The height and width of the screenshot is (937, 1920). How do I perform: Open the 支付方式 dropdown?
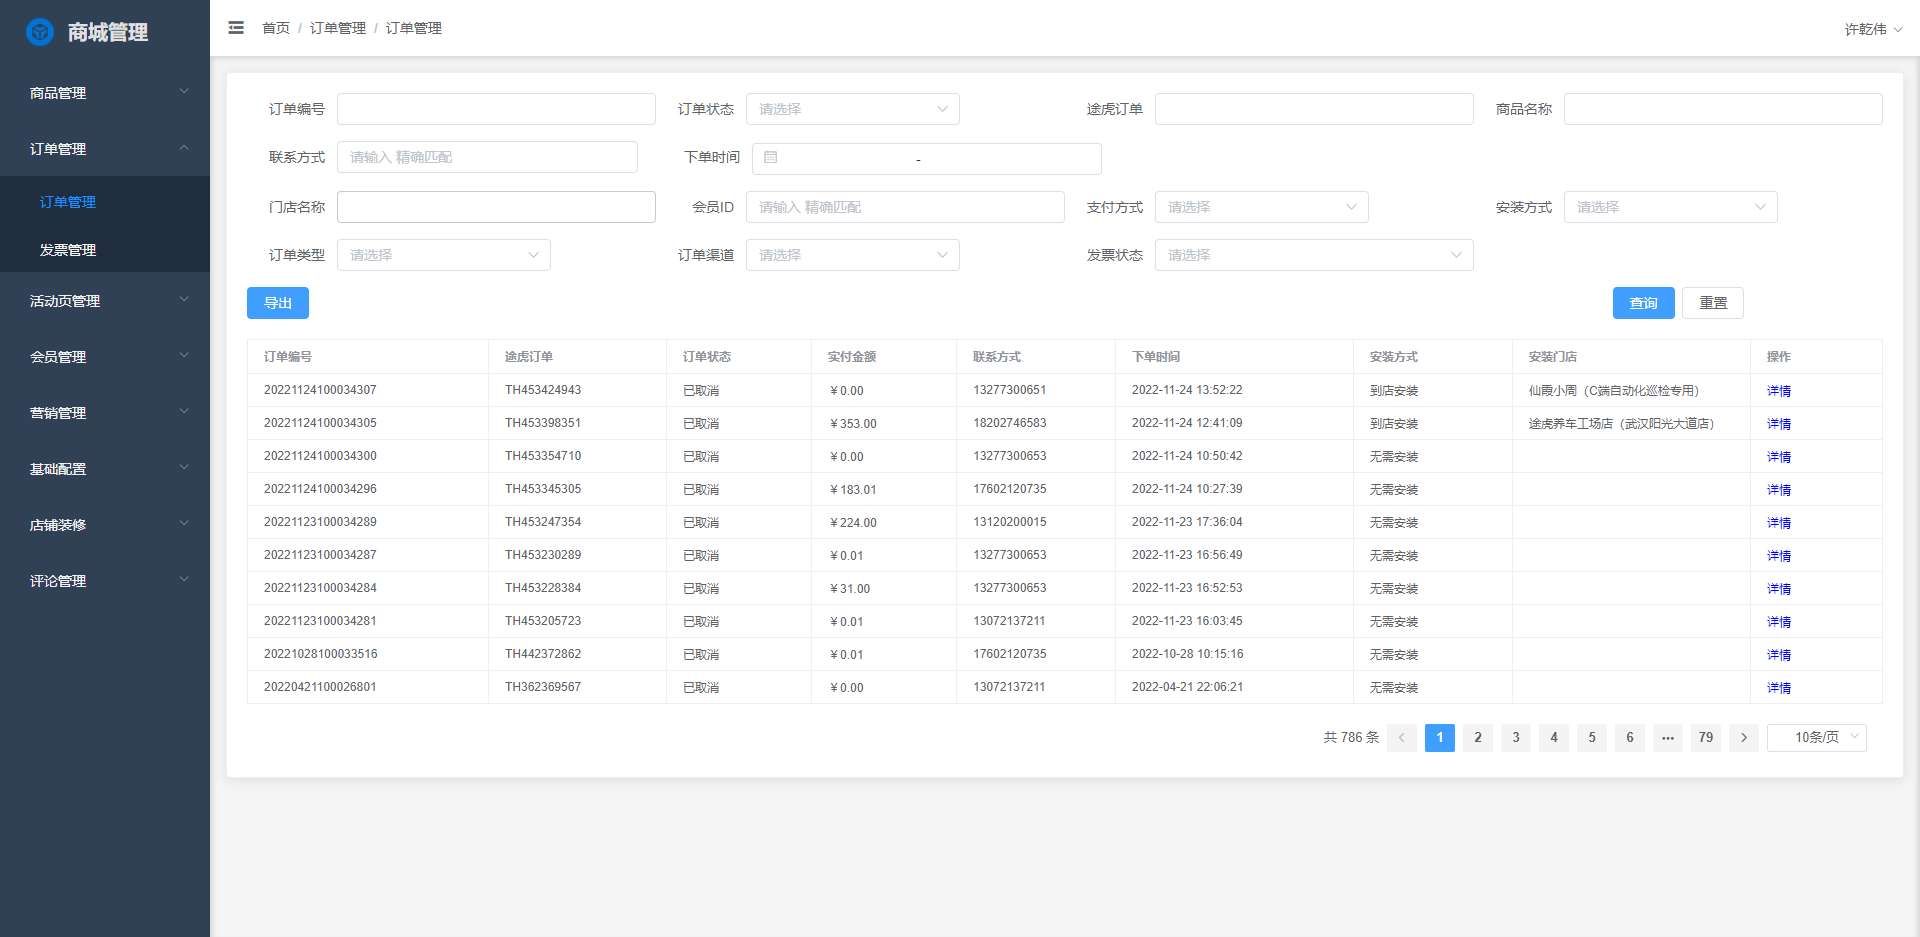pos(1262,207)
